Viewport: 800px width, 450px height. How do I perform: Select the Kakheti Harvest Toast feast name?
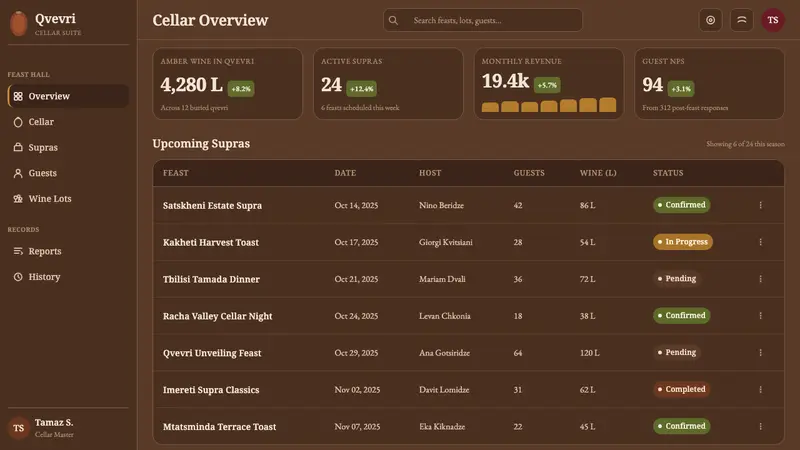tap(211, 242)
